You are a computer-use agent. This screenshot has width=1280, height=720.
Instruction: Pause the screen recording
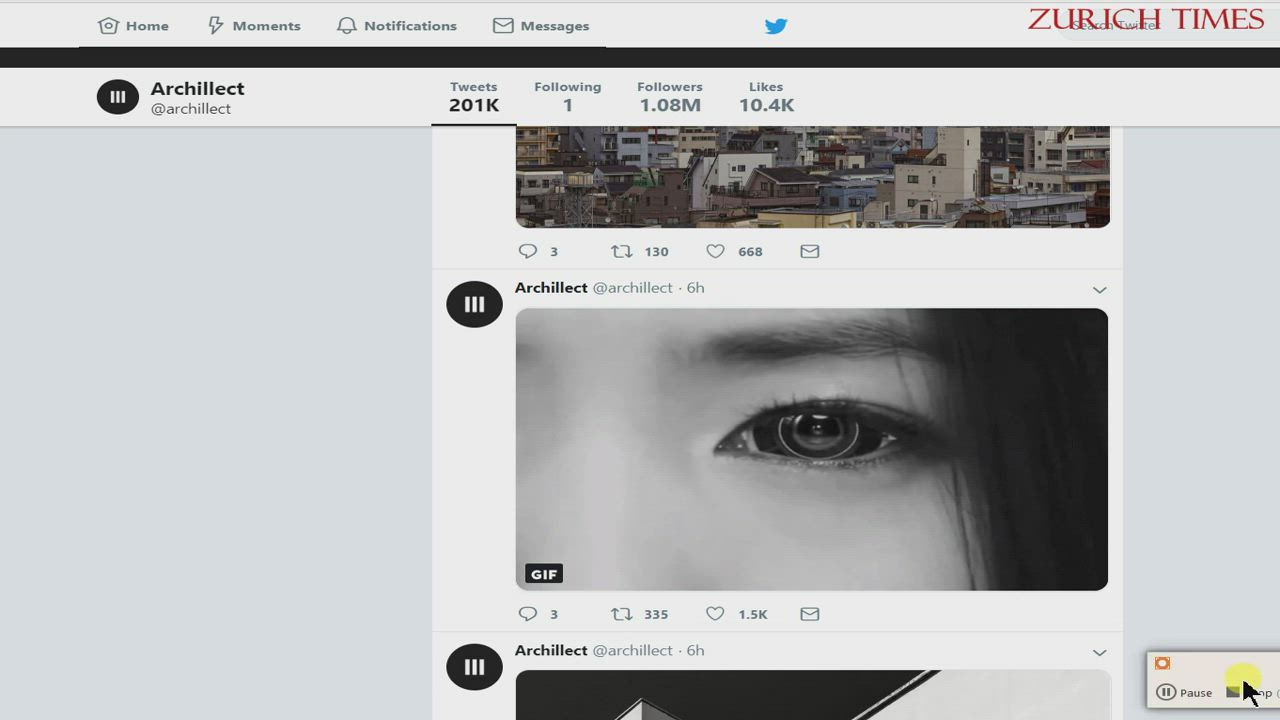(1185, 692)
